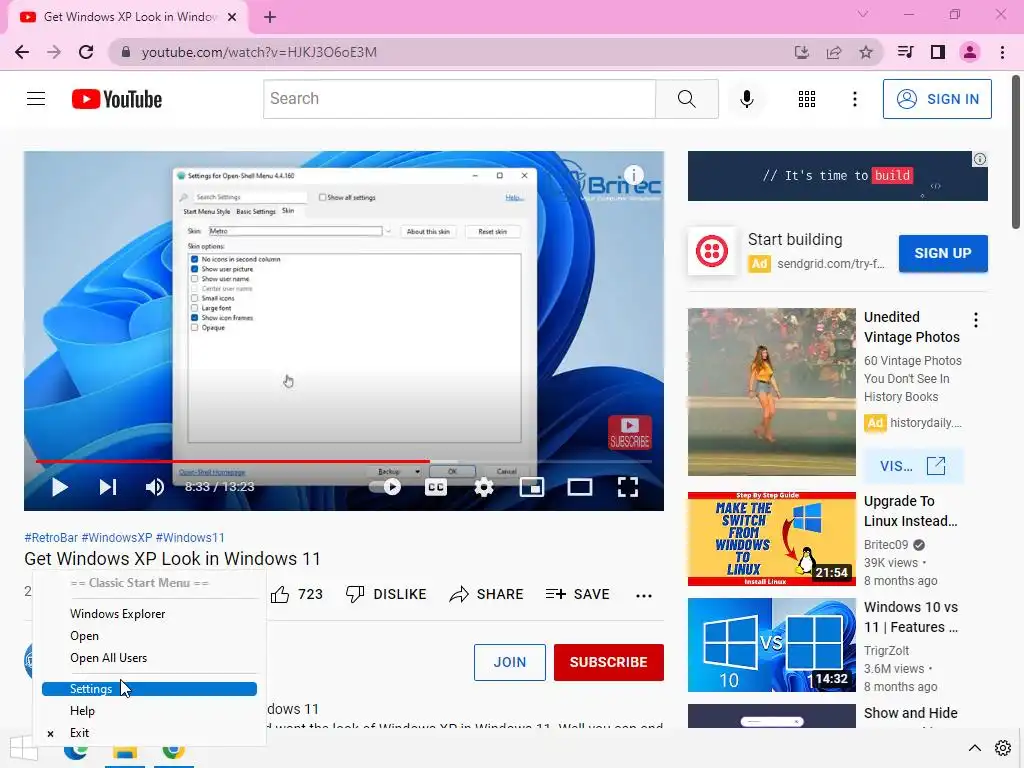
Task: Open the #Windows11 hashtag link
Action: pos(190,537)
